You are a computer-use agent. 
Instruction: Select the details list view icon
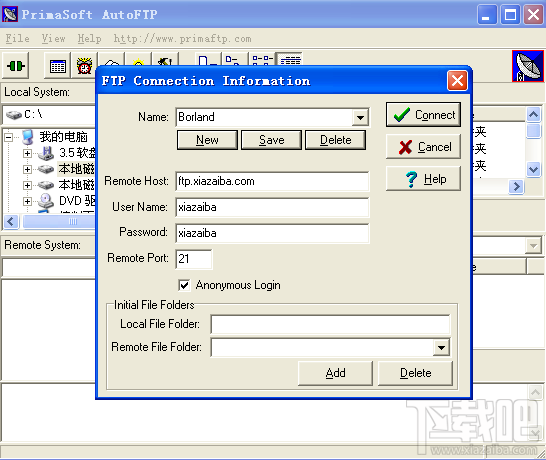(x=290, y=60)
